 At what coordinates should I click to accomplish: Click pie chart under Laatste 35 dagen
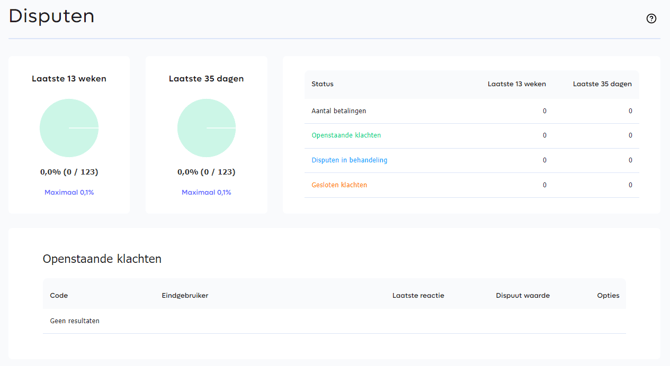click(x=206, y=128)
